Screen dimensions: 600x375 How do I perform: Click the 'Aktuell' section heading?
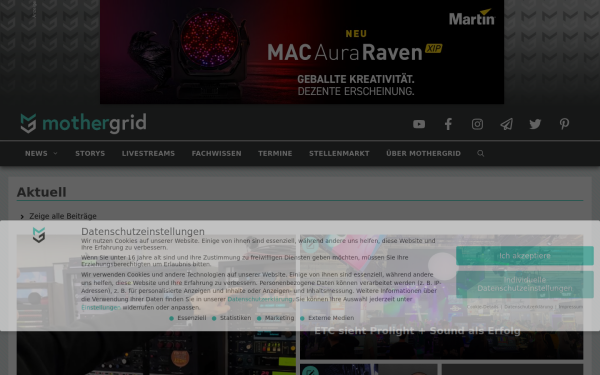click(42, 192)
